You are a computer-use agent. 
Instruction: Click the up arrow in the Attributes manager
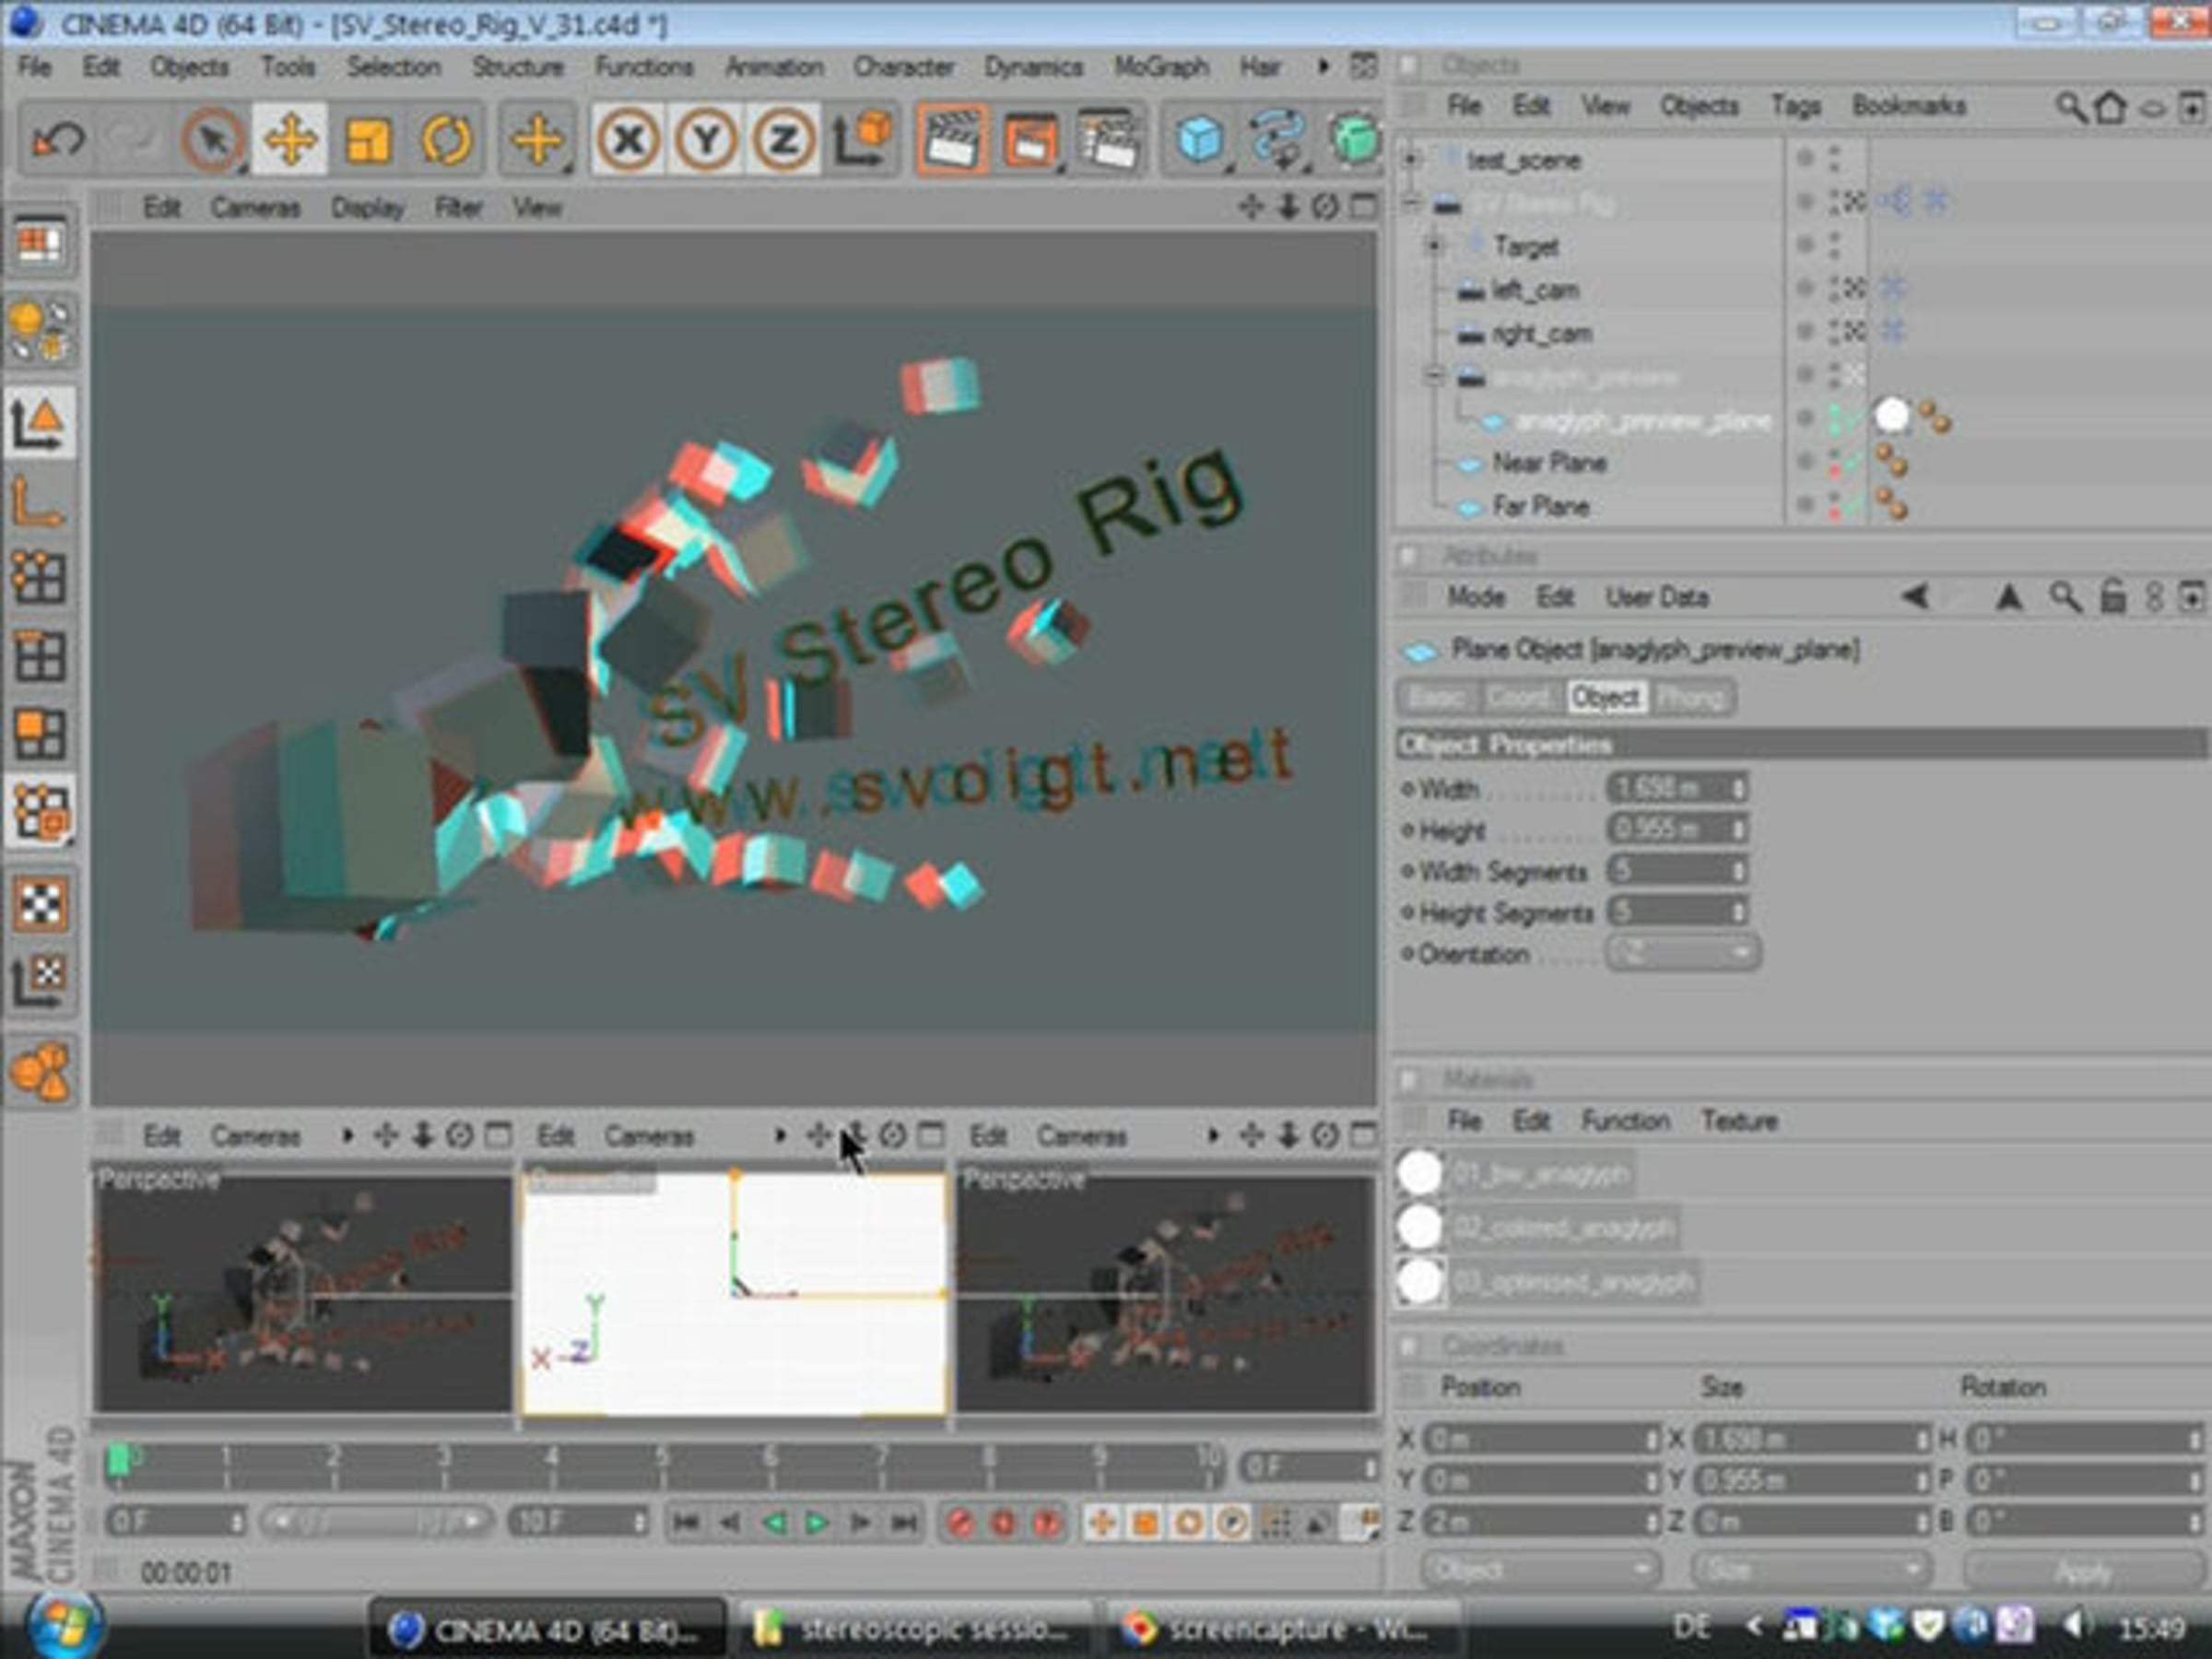[x=2008, y=597]
